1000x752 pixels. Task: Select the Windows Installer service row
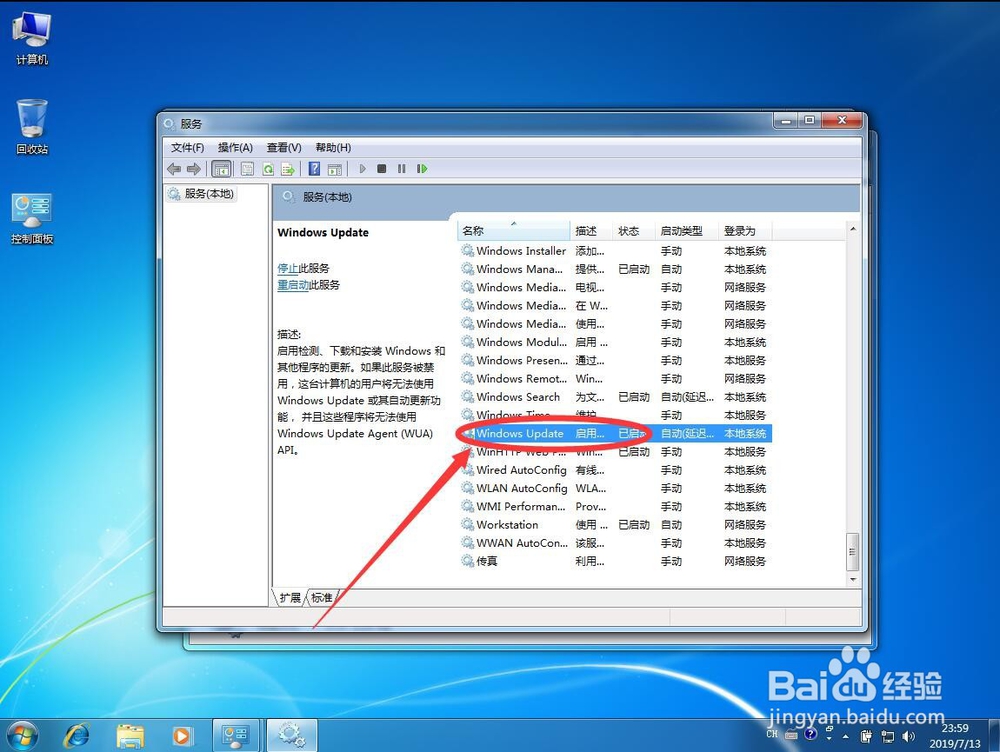[615, 251]
